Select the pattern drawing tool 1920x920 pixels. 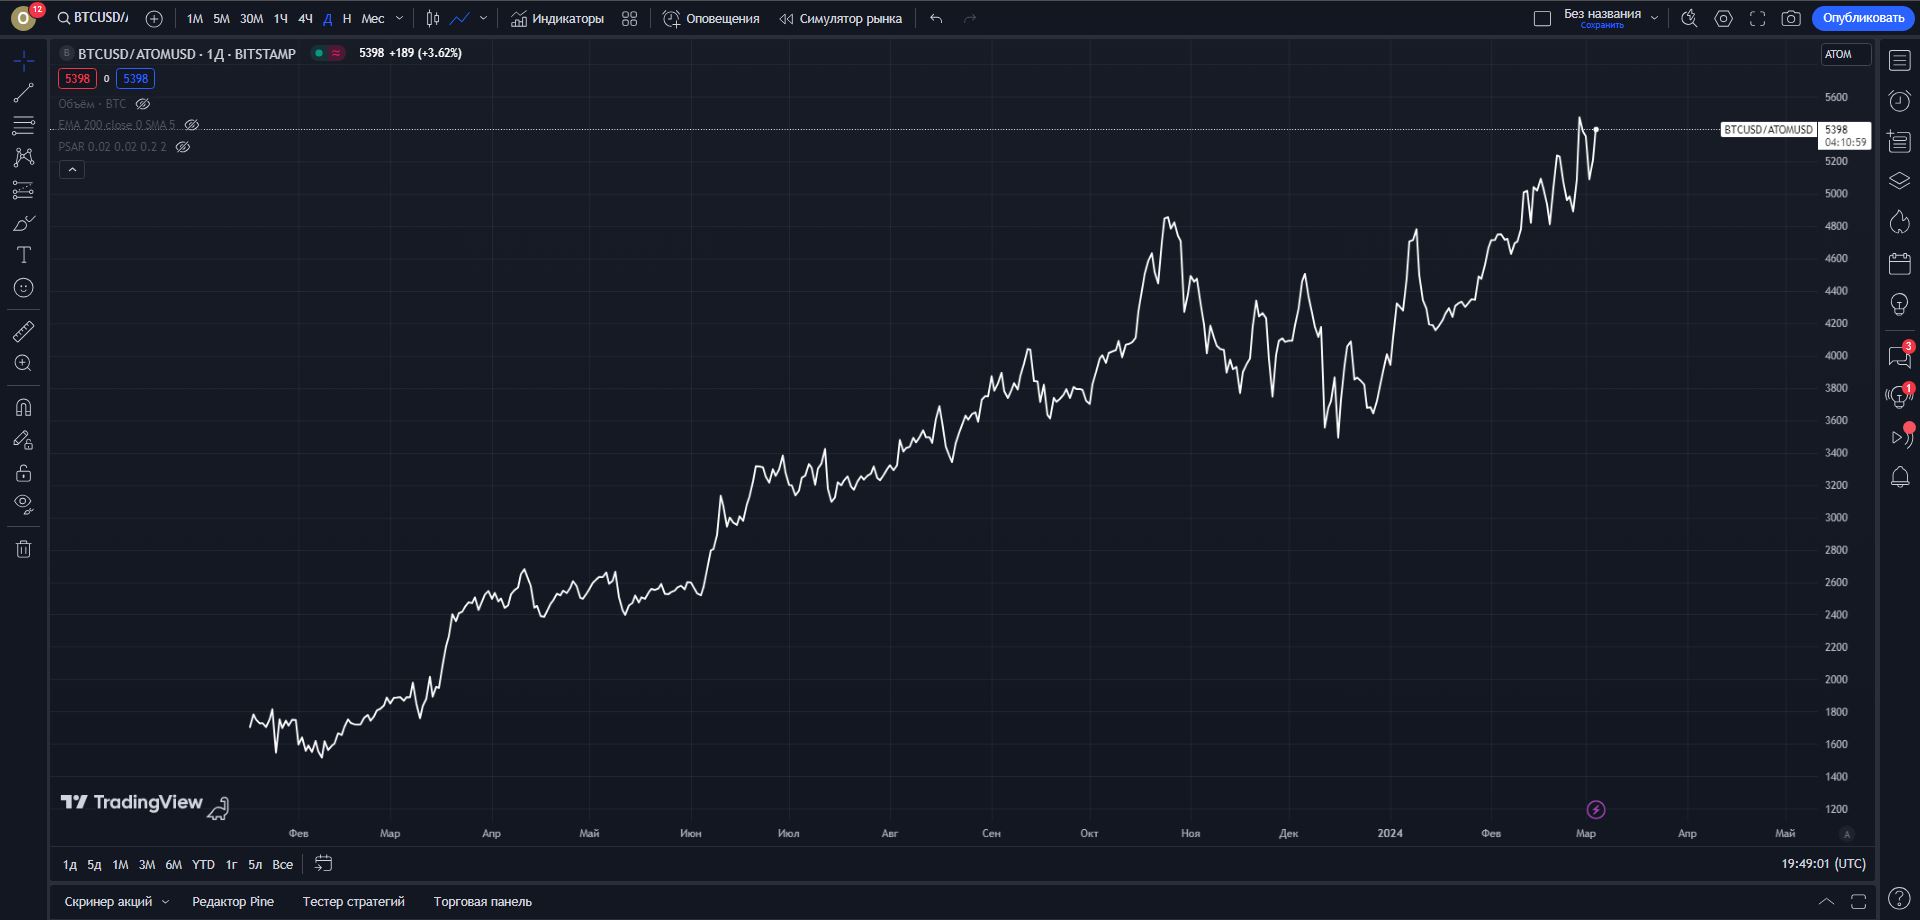tap(24, 157)
